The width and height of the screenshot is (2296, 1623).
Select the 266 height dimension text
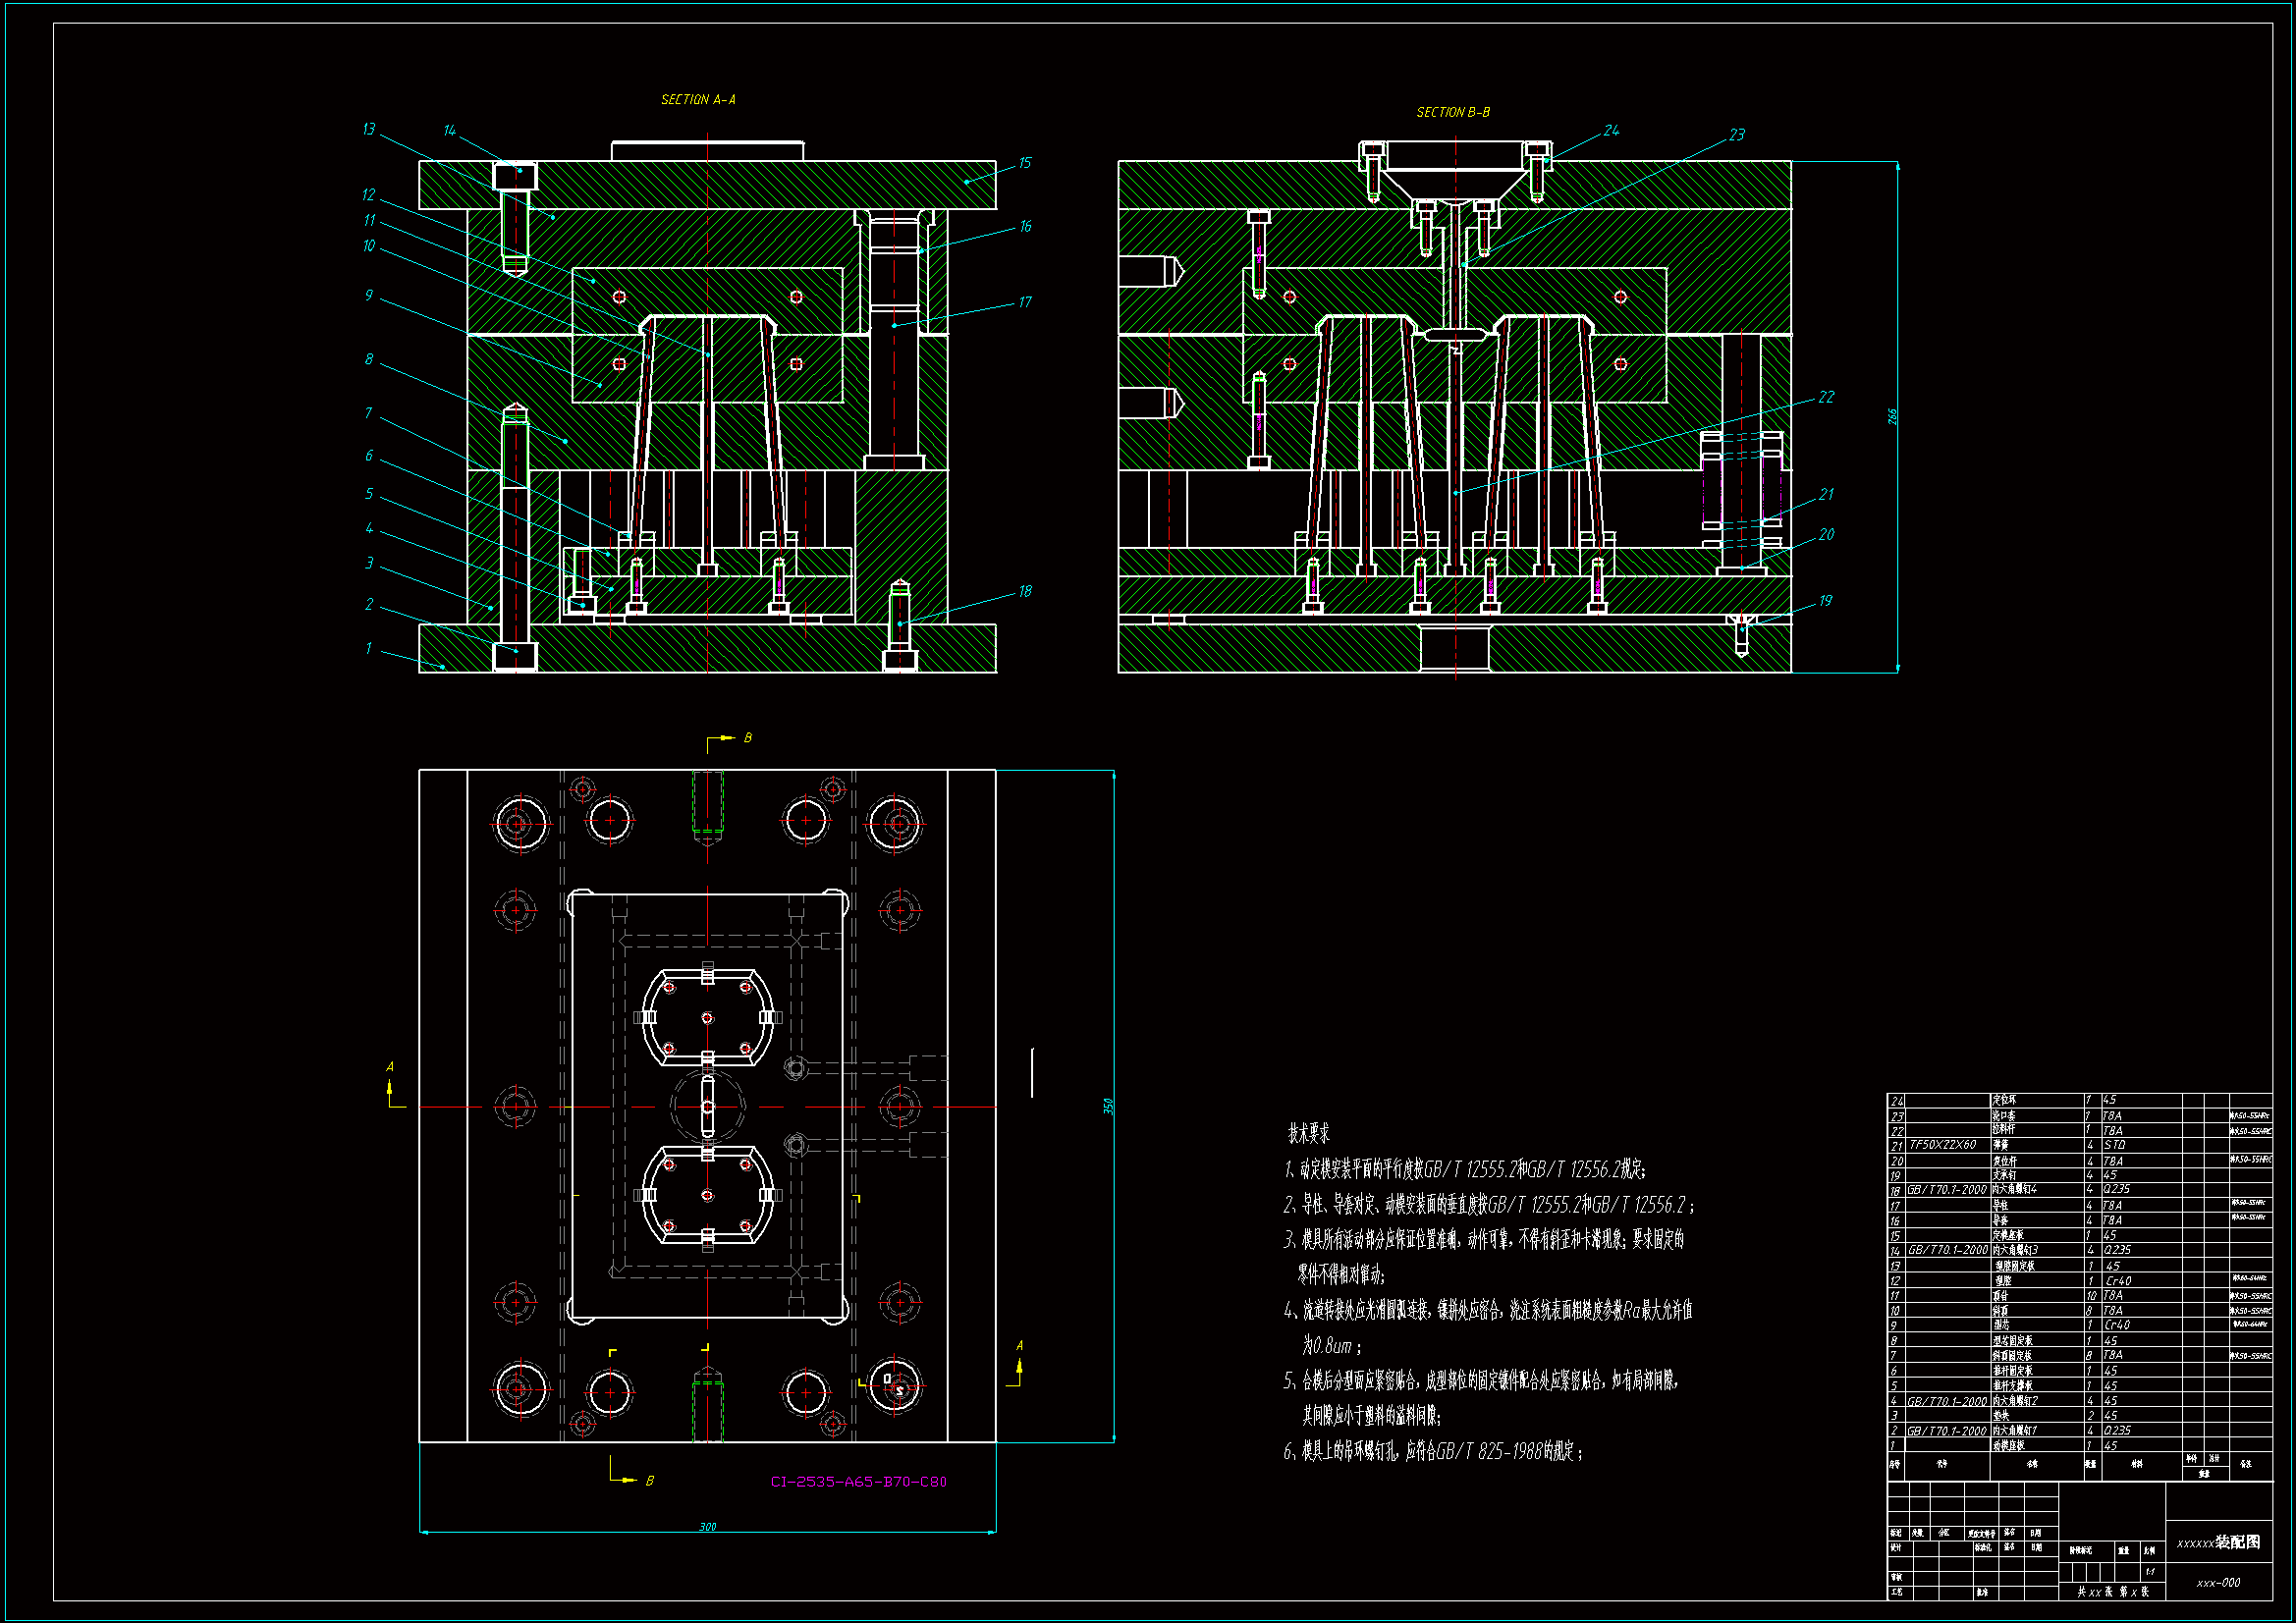click(x=1892, y=416)
